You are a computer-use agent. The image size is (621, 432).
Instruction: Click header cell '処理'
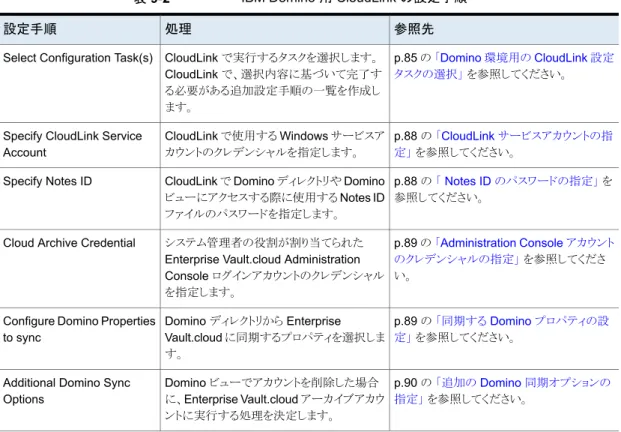click(x=275, y=29)
